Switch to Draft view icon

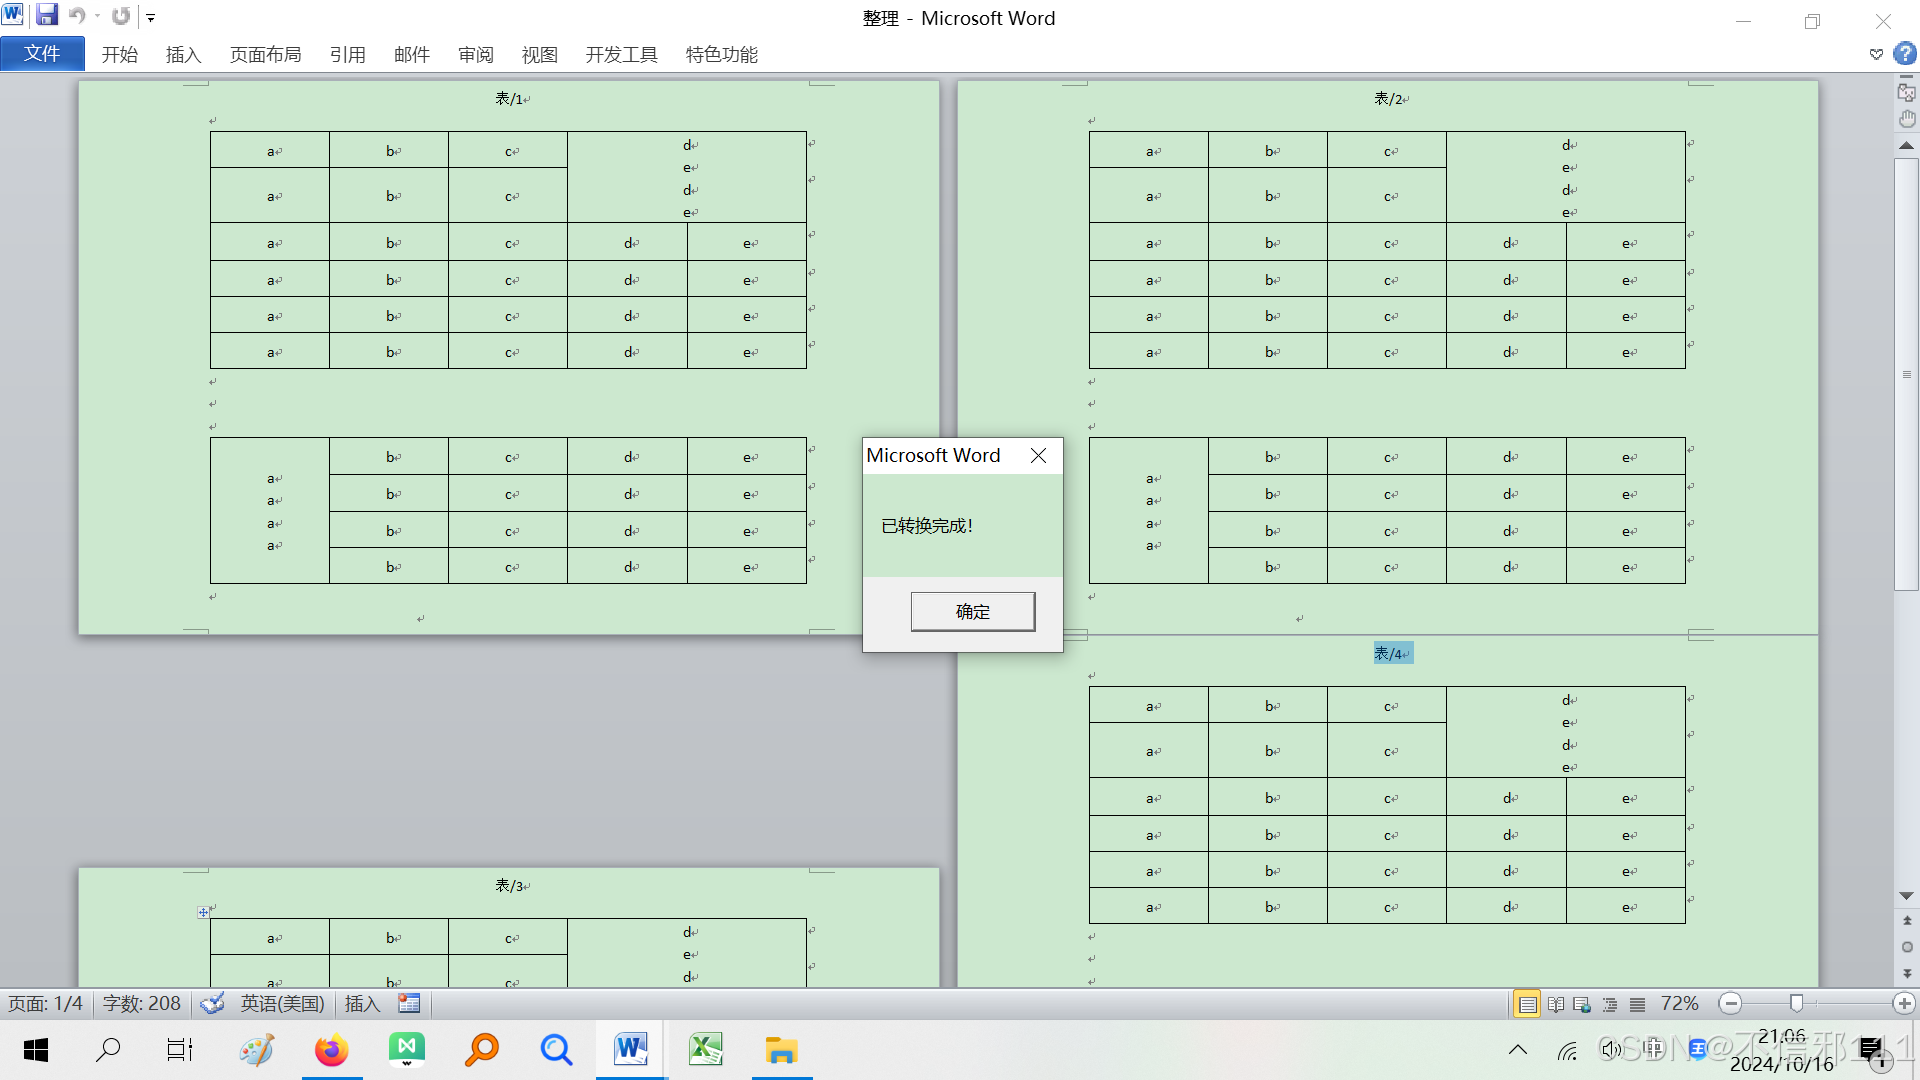click(1637, 1004)
